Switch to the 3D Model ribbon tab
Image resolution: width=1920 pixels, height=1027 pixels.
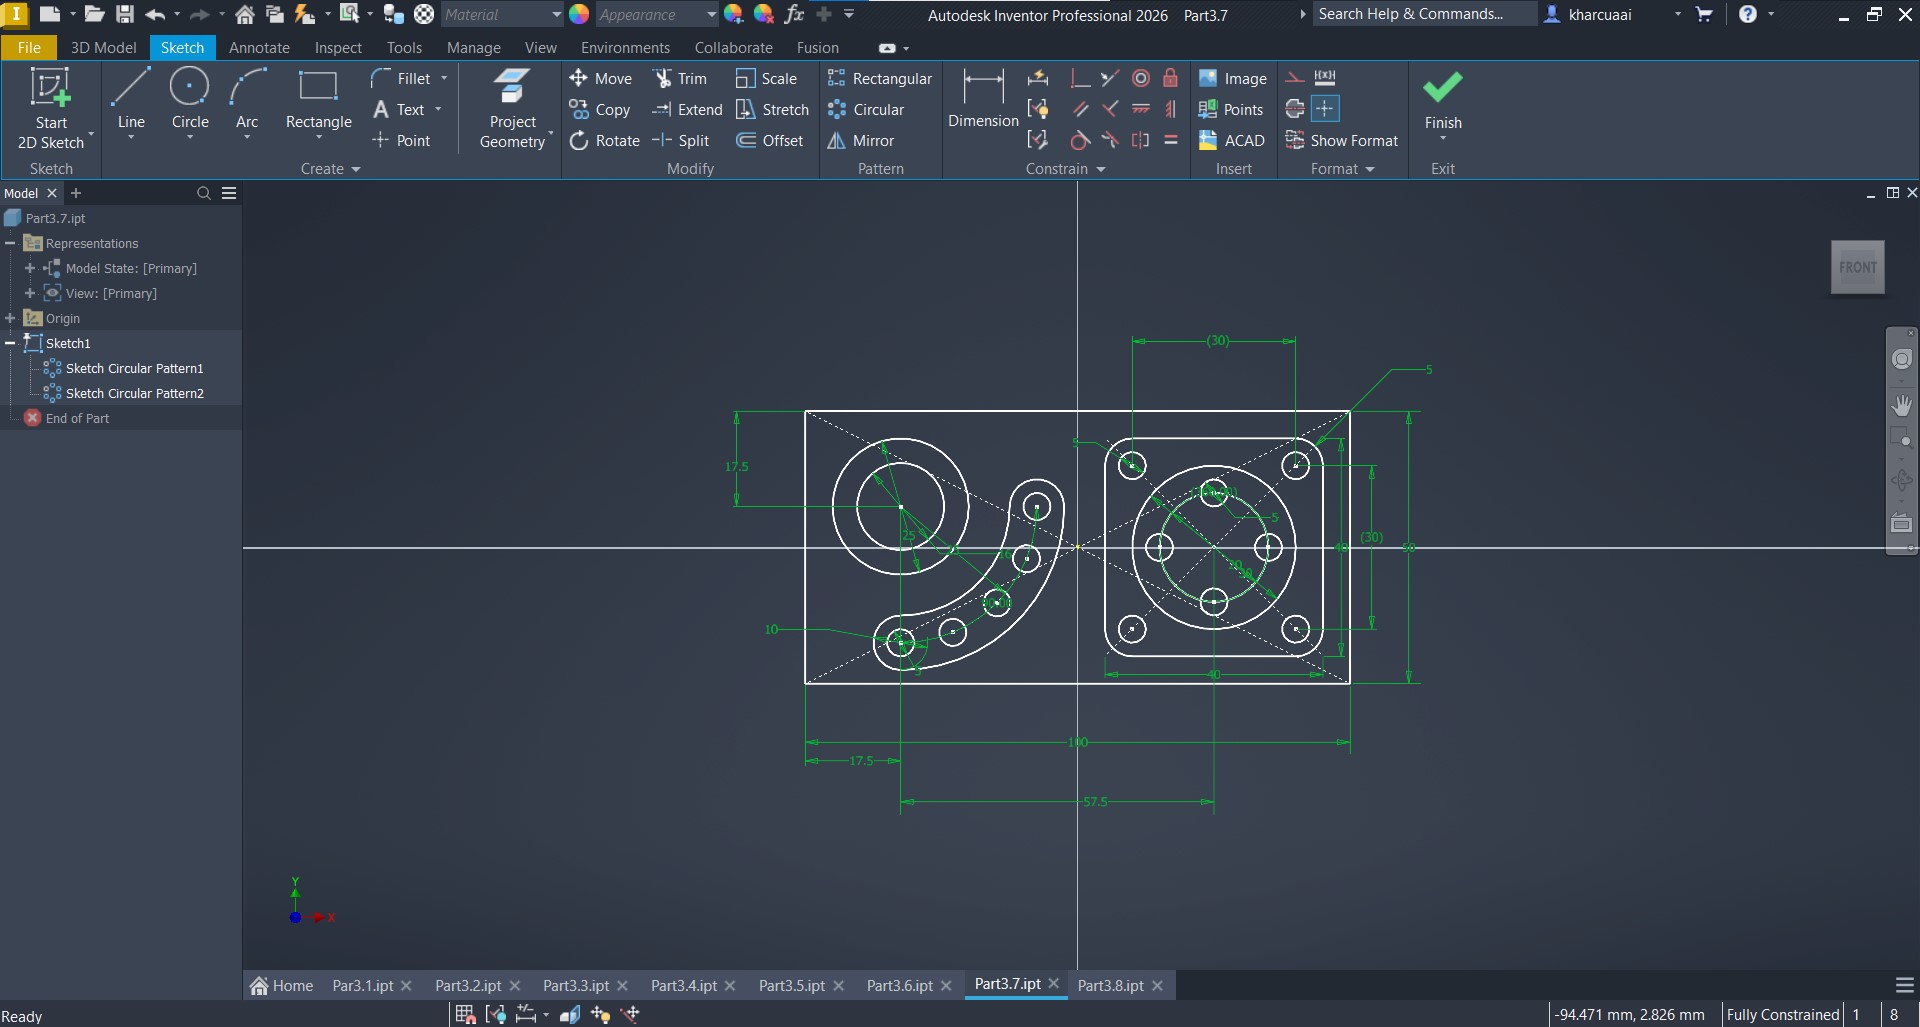click(x=103, y=48)
